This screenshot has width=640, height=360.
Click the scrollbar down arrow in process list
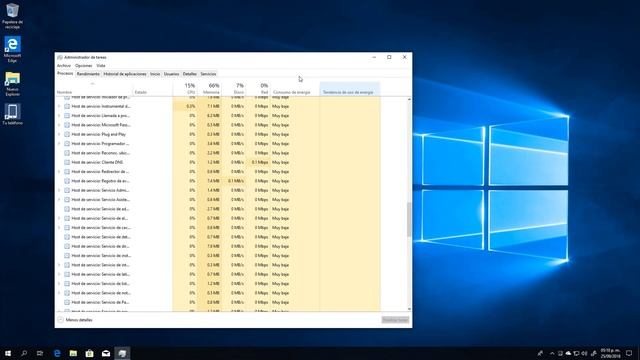tap(409, 309)
